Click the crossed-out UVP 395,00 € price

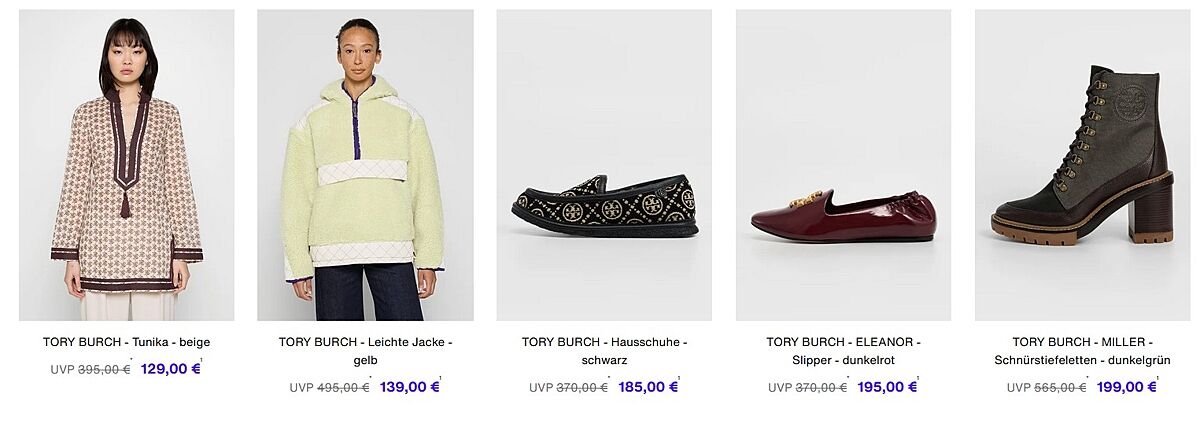point(103,370)
